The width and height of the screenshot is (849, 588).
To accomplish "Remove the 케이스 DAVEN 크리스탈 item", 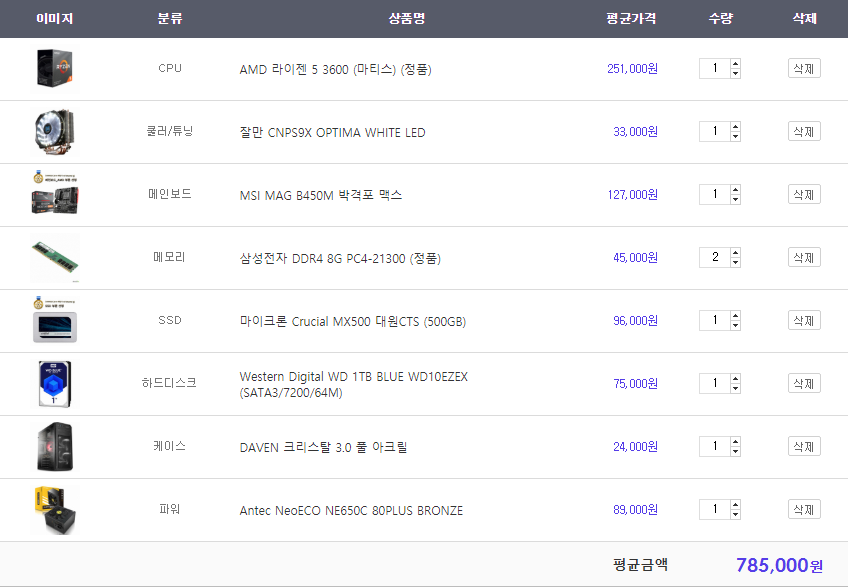I will pyautogui.click(x=804, y=446).
